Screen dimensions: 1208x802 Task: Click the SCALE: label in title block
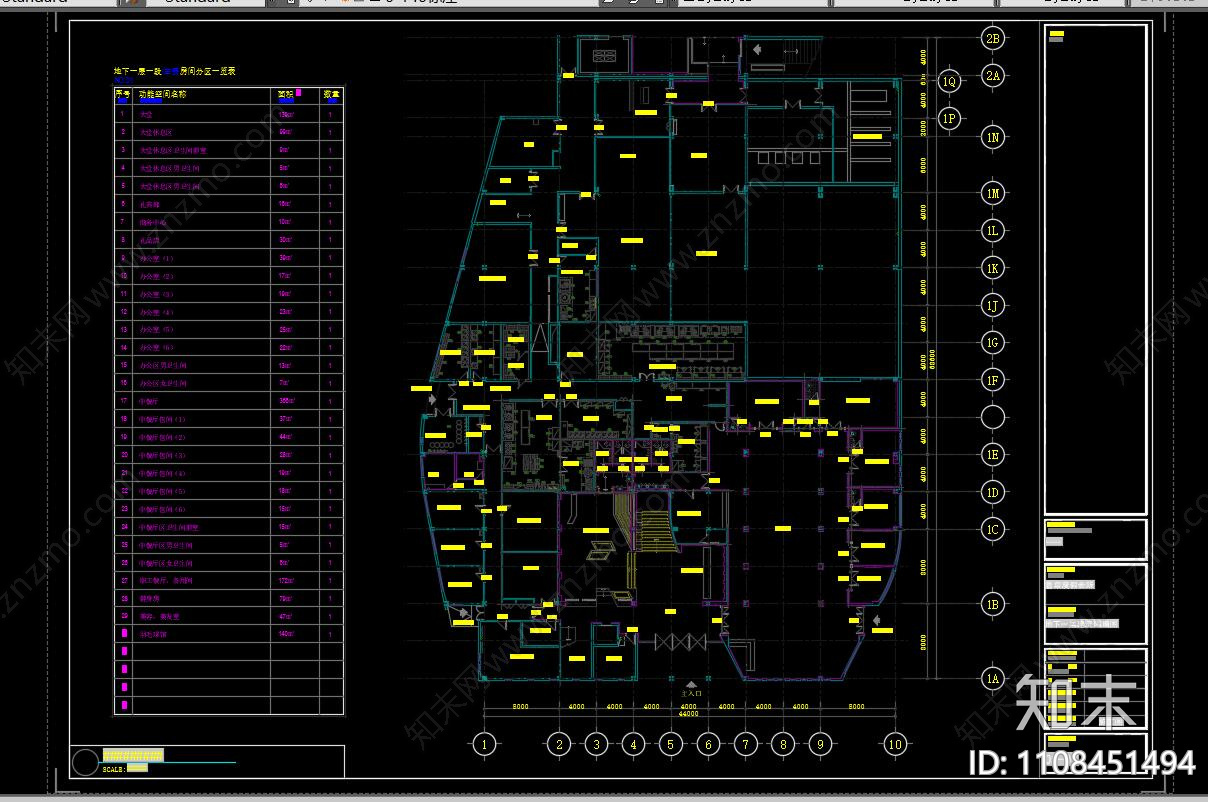coord(113,769)
